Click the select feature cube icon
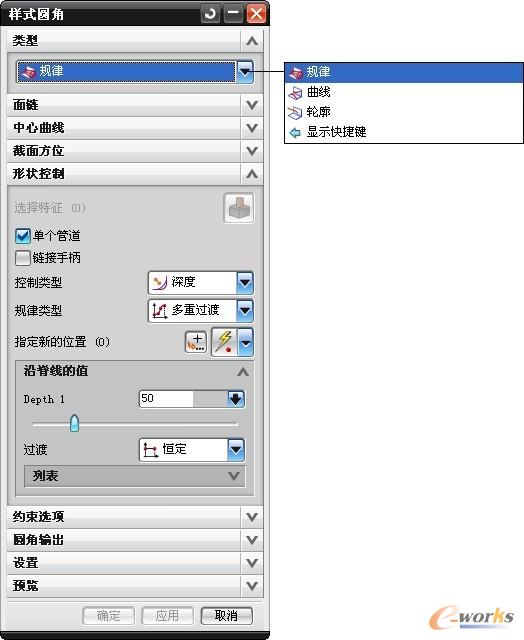 click(x=239, y=208)
